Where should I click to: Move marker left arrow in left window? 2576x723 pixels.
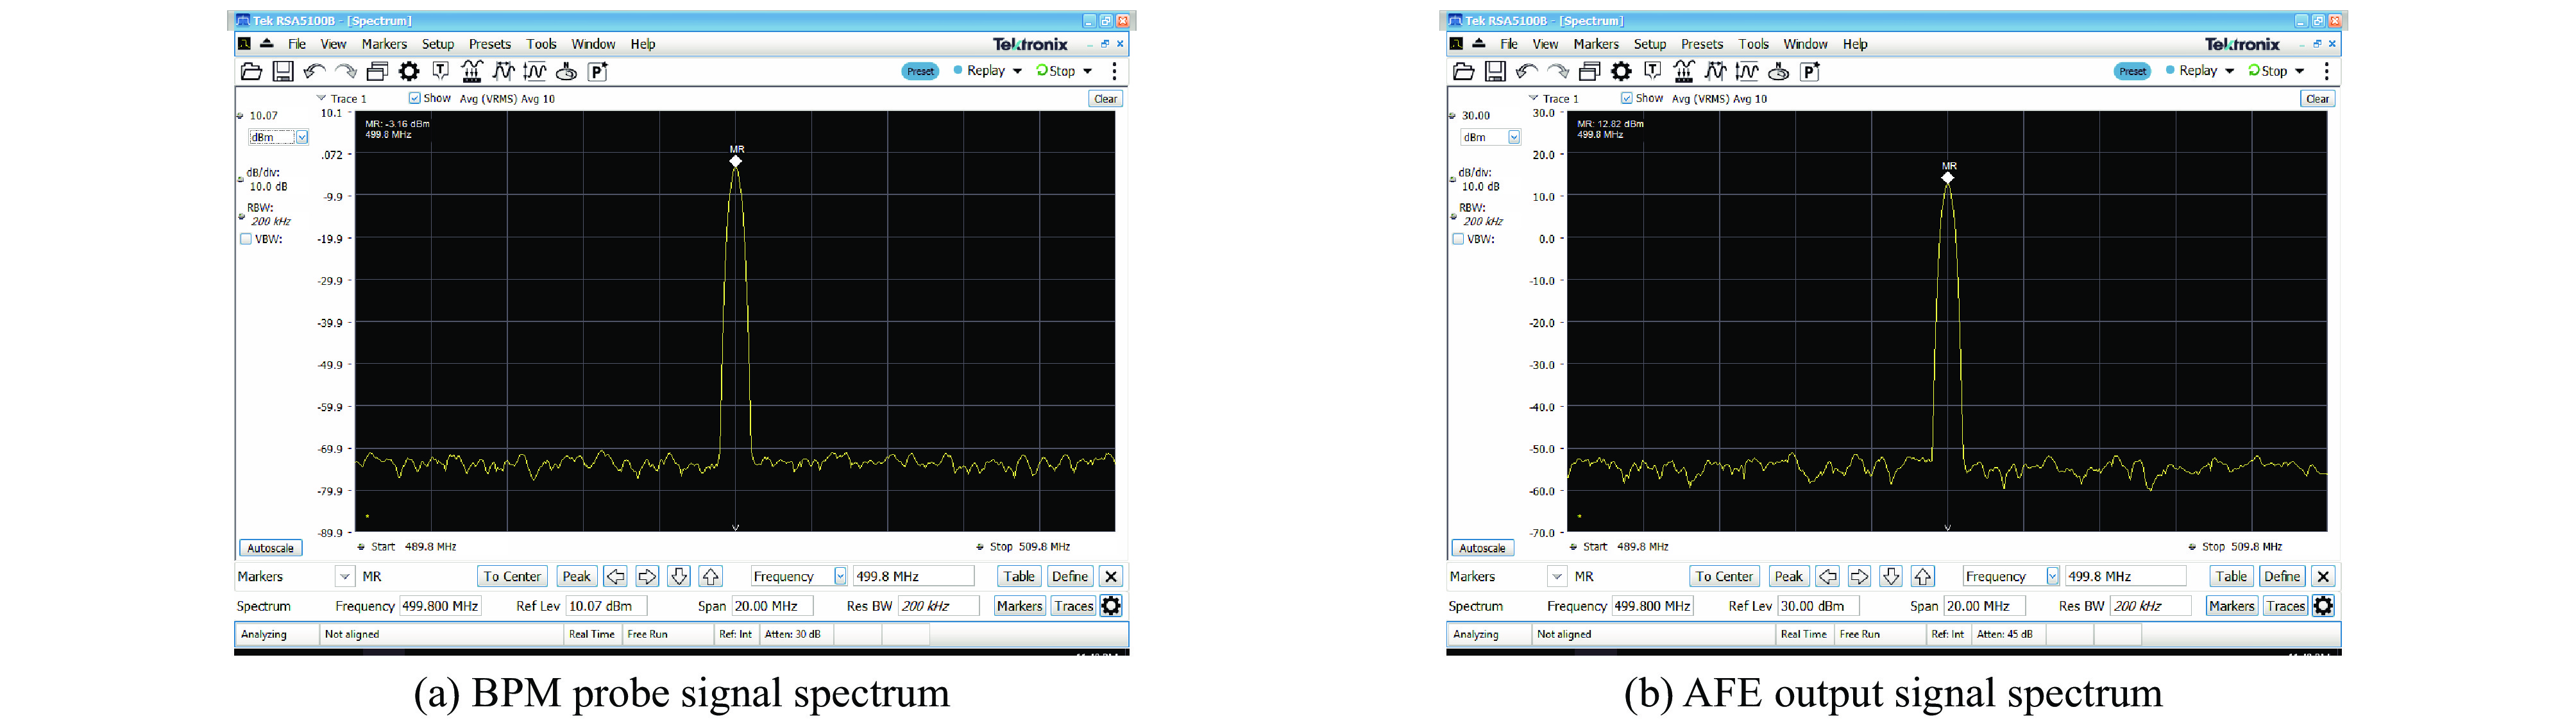click(x=615, y=576)
